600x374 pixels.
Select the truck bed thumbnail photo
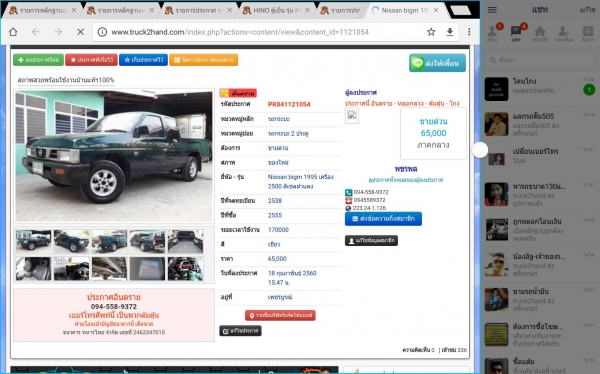(x=186, y=242)
